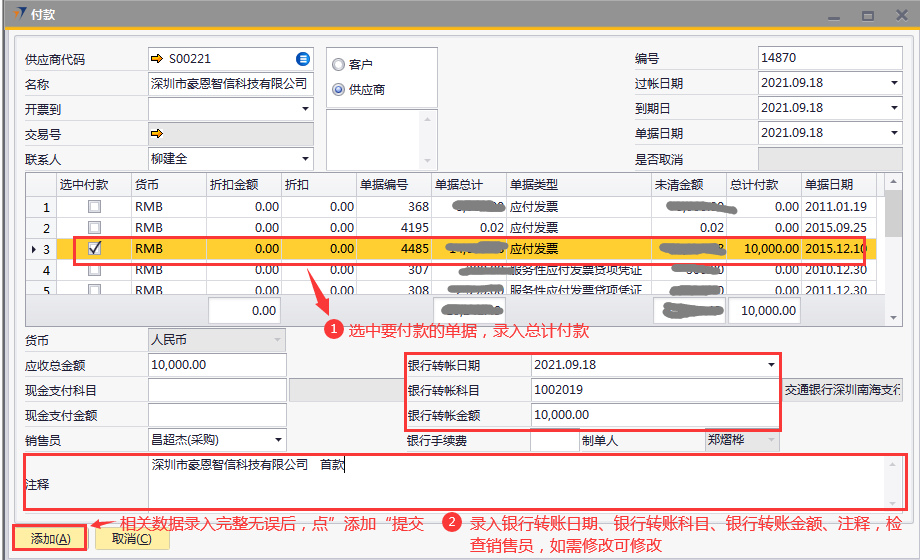Check the payment box for document 4195
Screen dimensions: 920x560
click(95, 228)
